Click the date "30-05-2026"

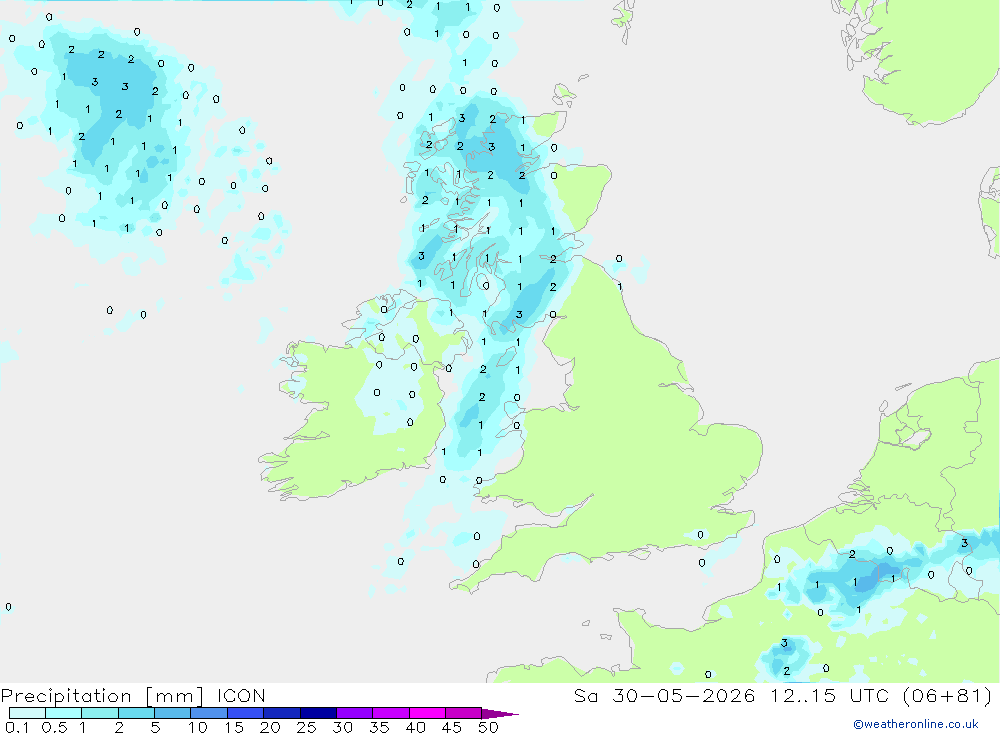coord(684,695)
